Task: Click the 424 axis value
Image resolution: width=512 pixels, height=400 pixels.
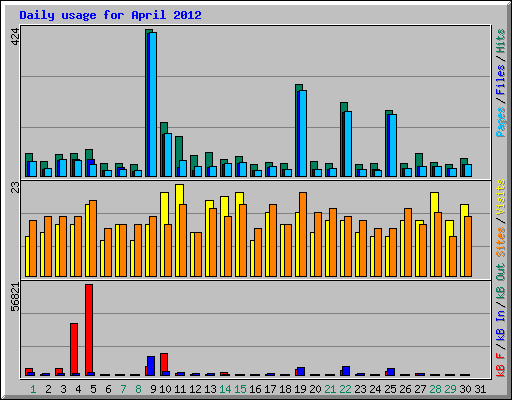Action: coord(15,37)
